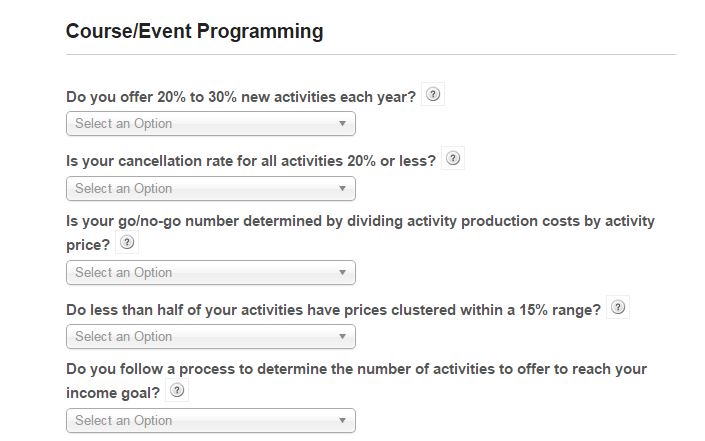The image size is (705, 441).
Task: Click help icon beside new activities question
Action: coord(433,95)
